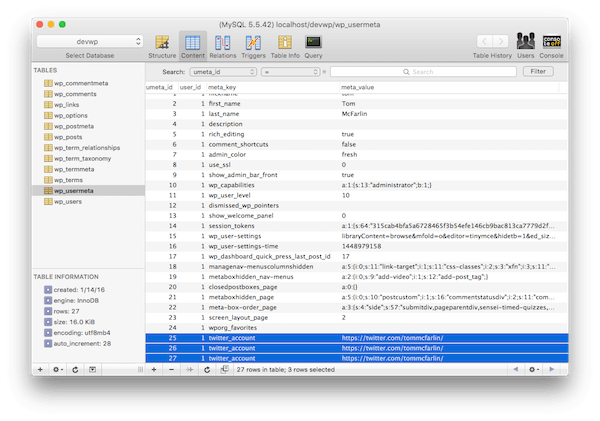
Task: Sort by user_id column header
Action: coord(192,87)
